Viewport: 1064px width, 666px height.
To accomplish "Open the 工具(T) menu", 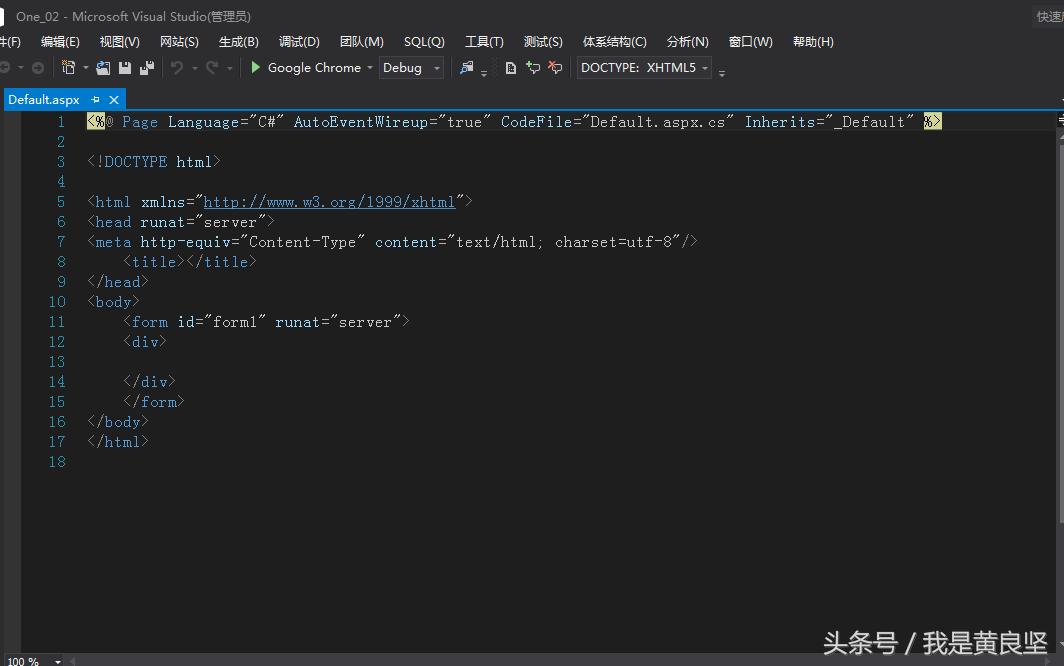I will click(484, 41).
